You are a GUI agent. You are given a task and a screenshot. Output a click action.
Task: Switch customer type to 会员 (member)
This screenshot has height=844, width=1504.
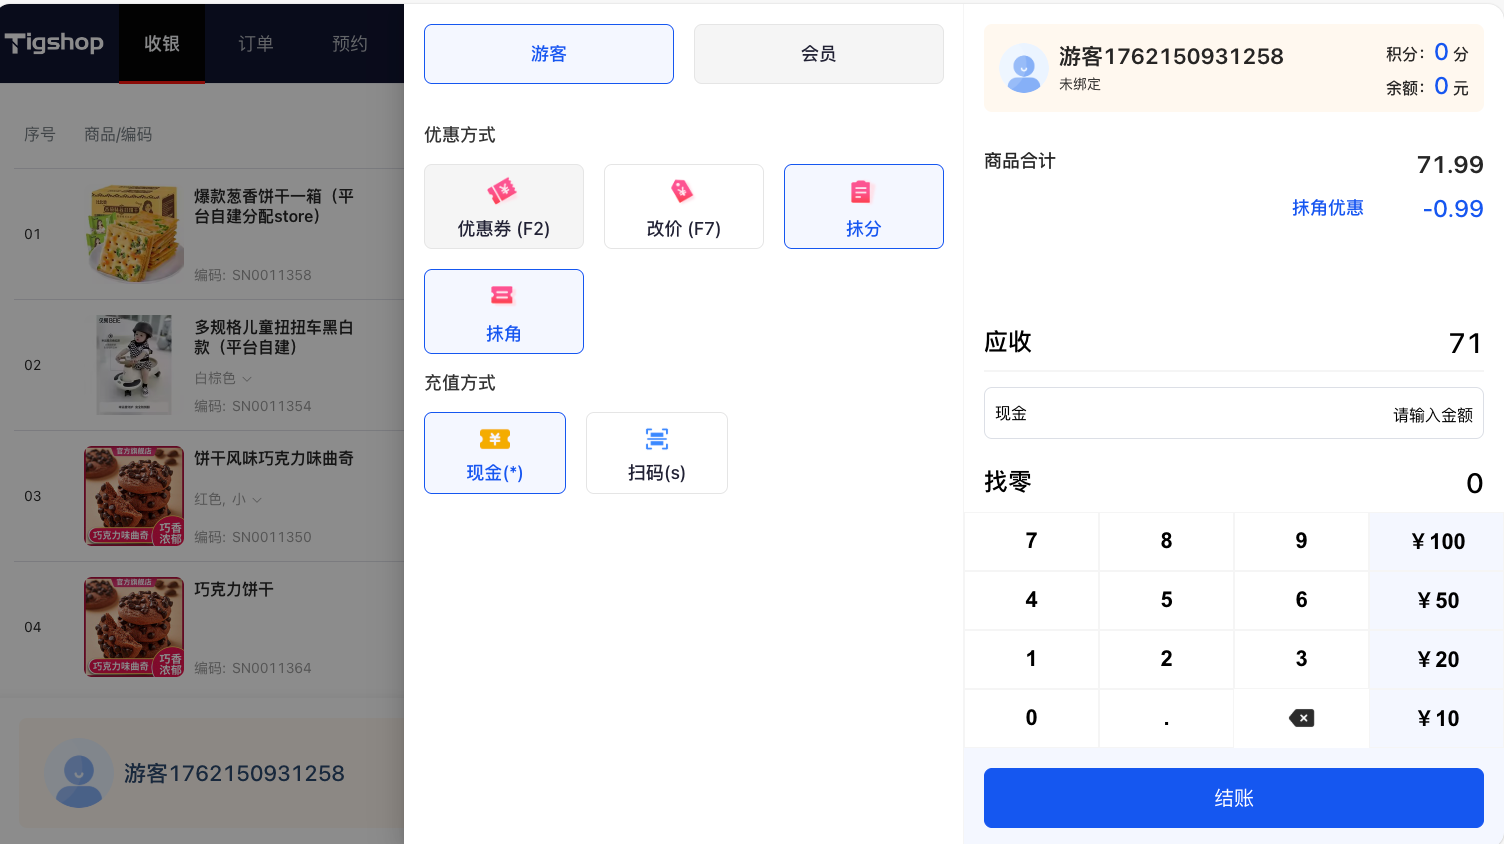point(818,54)
